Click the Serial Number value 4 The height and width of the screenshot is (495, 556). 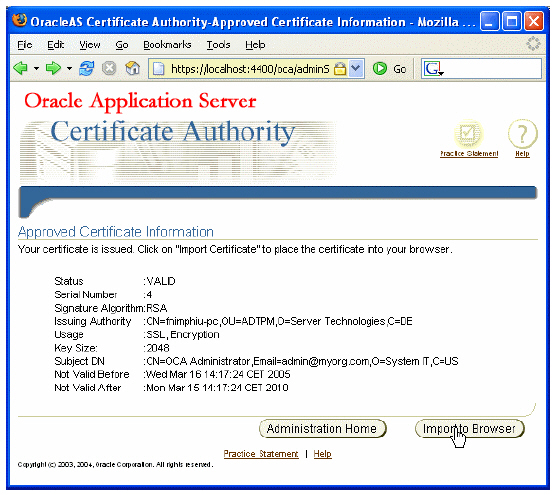[x=149, y=295]
